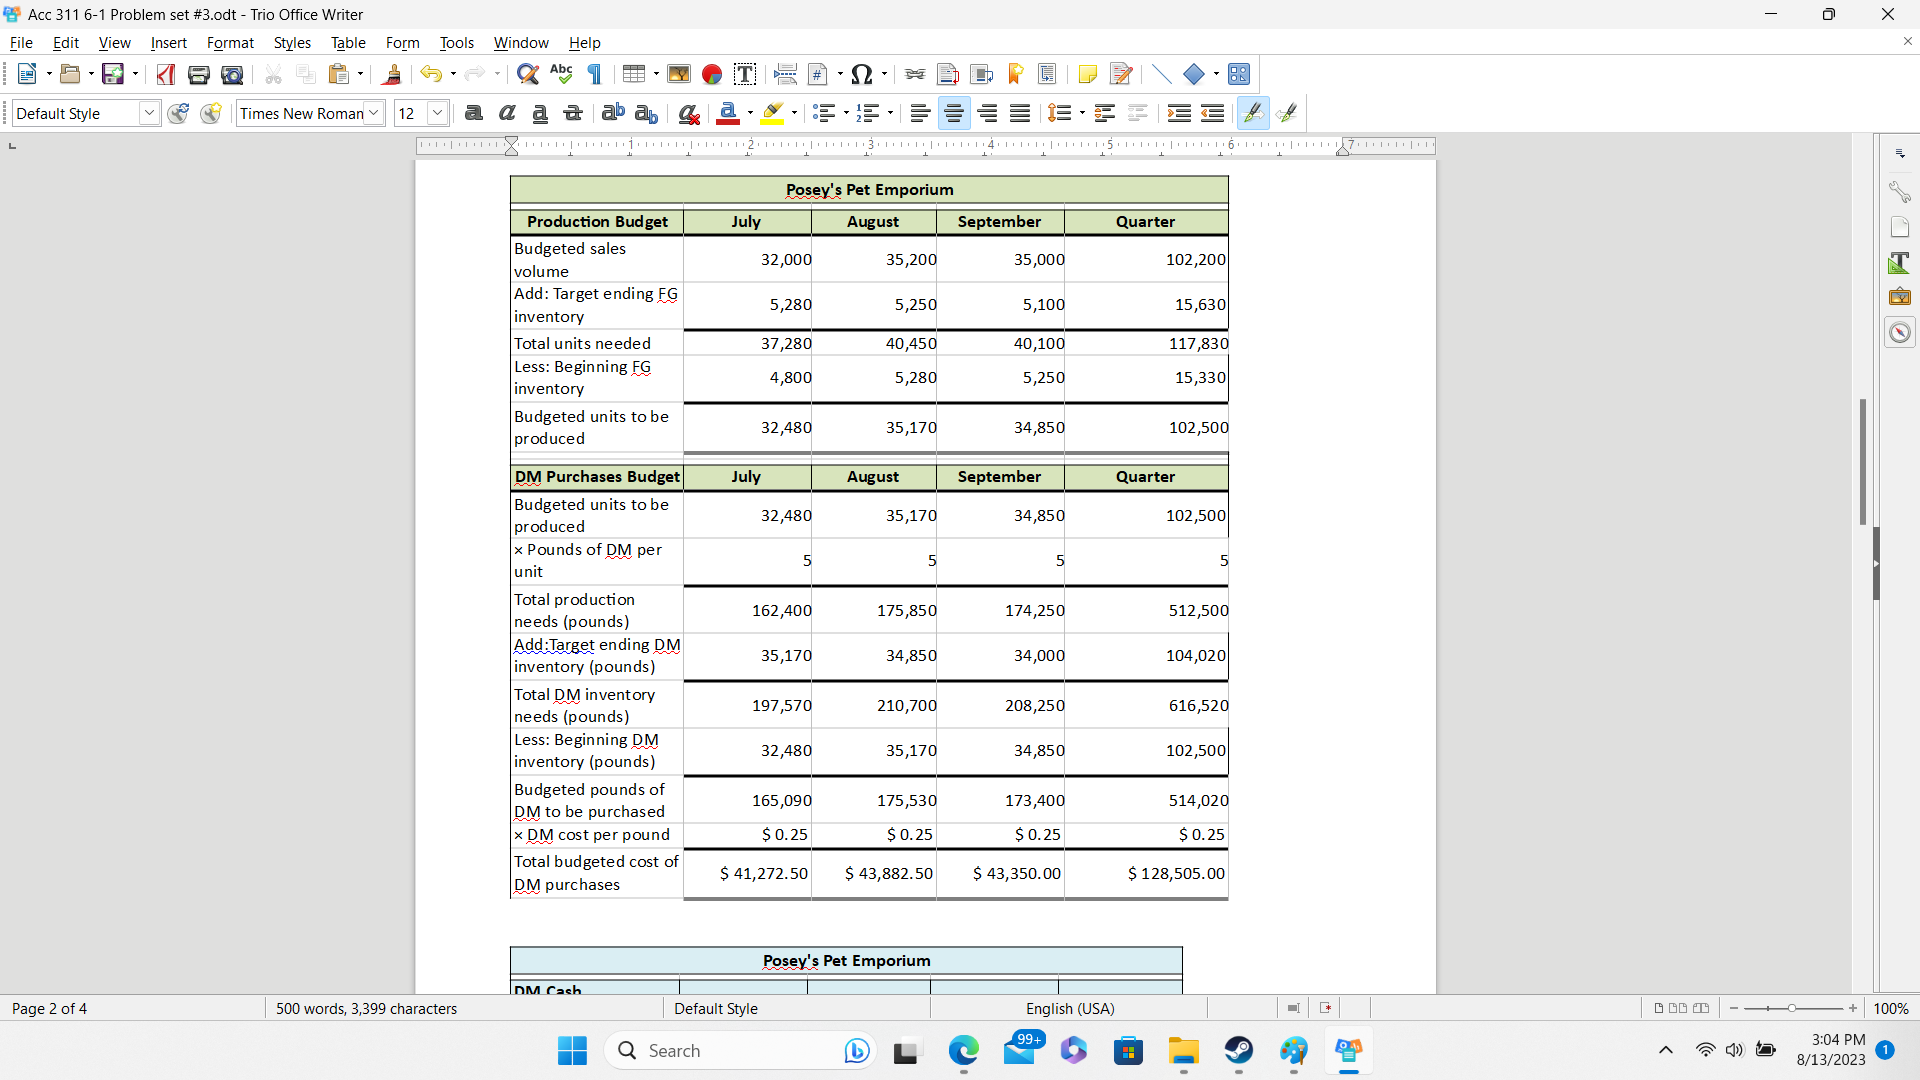The image size is (1920, 1080).
Task: Align the paragraph to the left
Action: tap(920, 113)
